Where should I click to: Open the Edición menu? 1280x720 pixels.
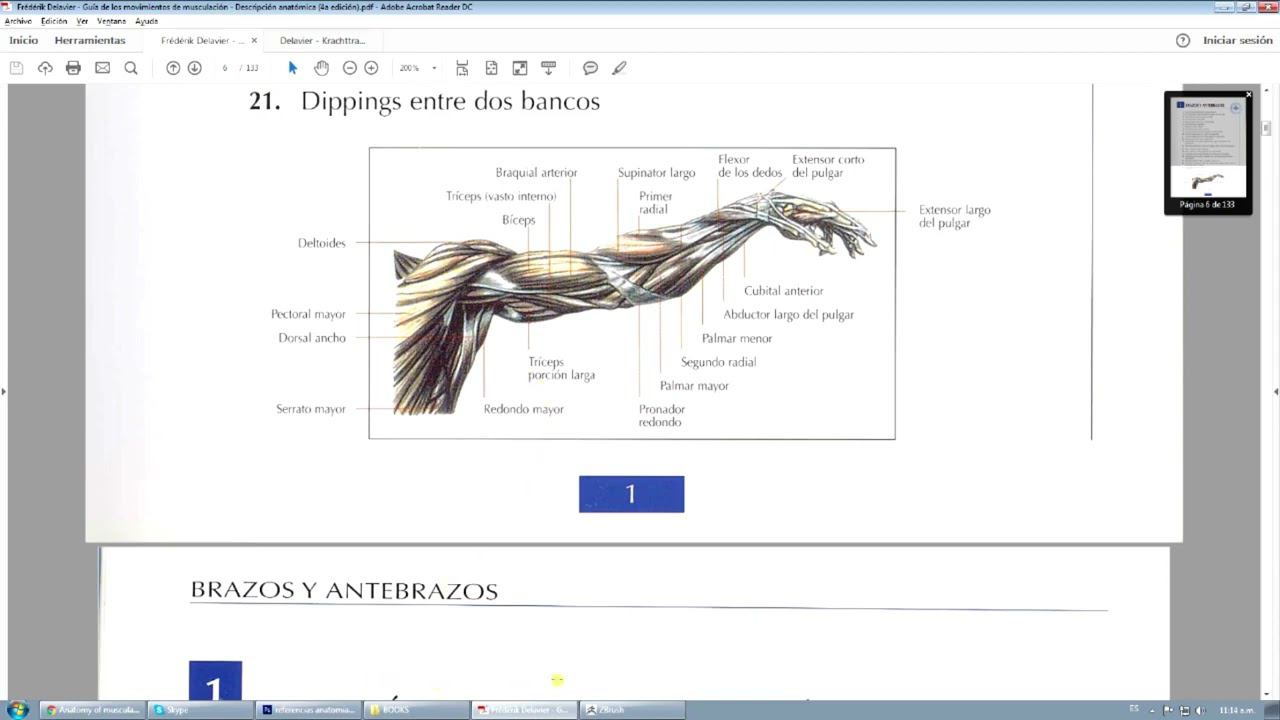click(54, 21)
